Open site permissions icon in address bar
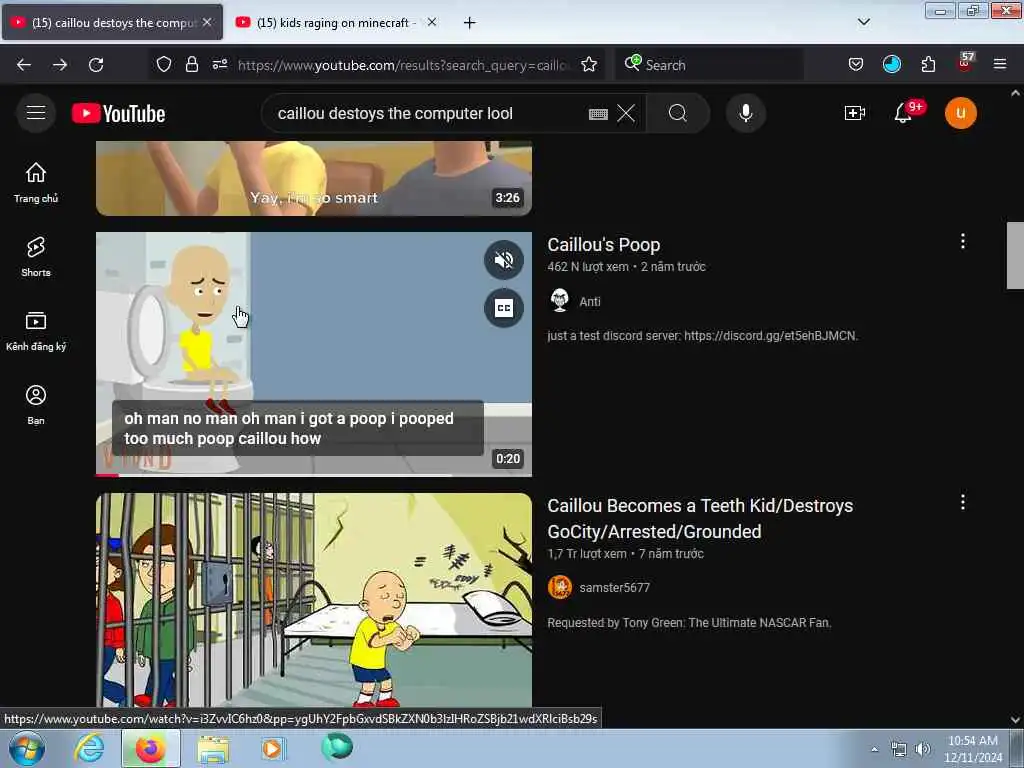This screenshot has height=768, width=1024. pyautogui.click(x=220, y=64)
